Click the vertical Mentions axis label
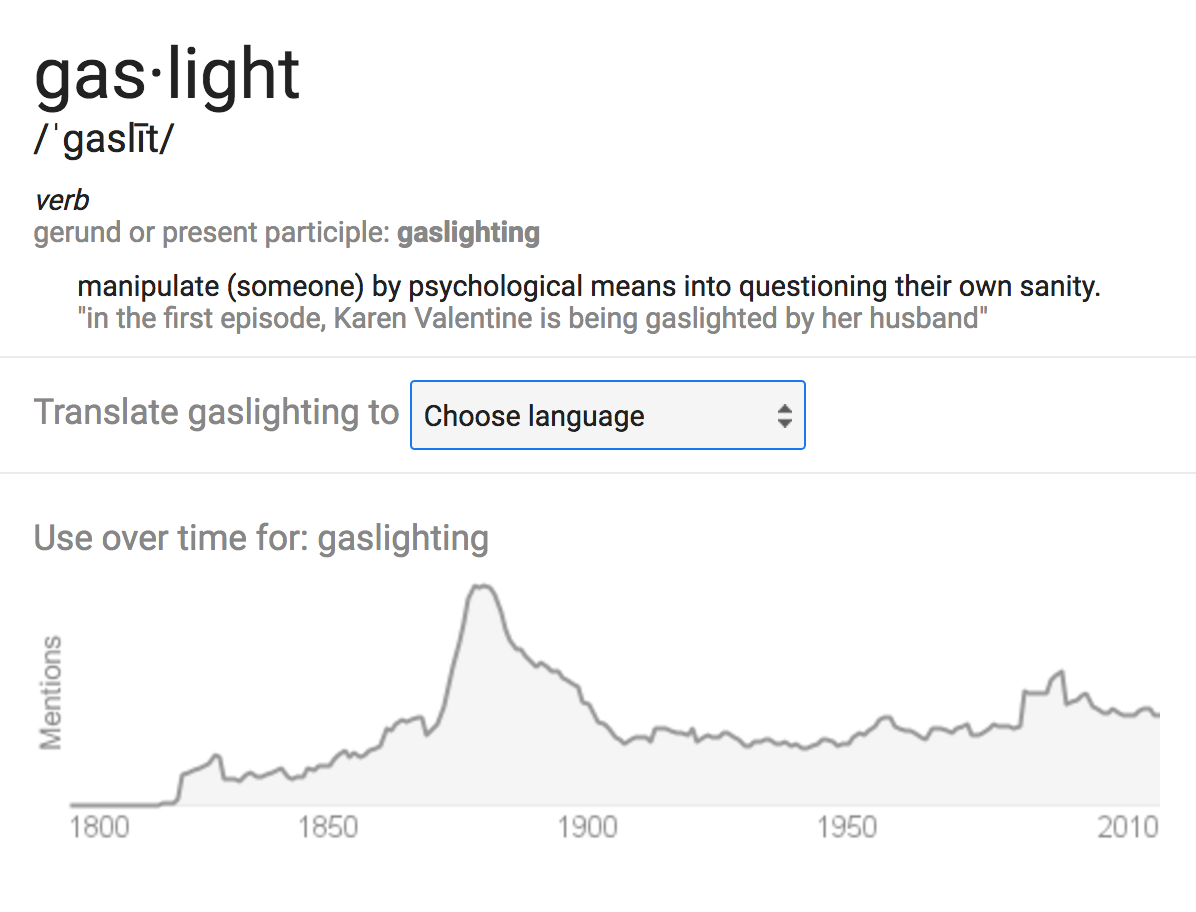Viewport: 1196px width, 912px height. coord(50,692)
